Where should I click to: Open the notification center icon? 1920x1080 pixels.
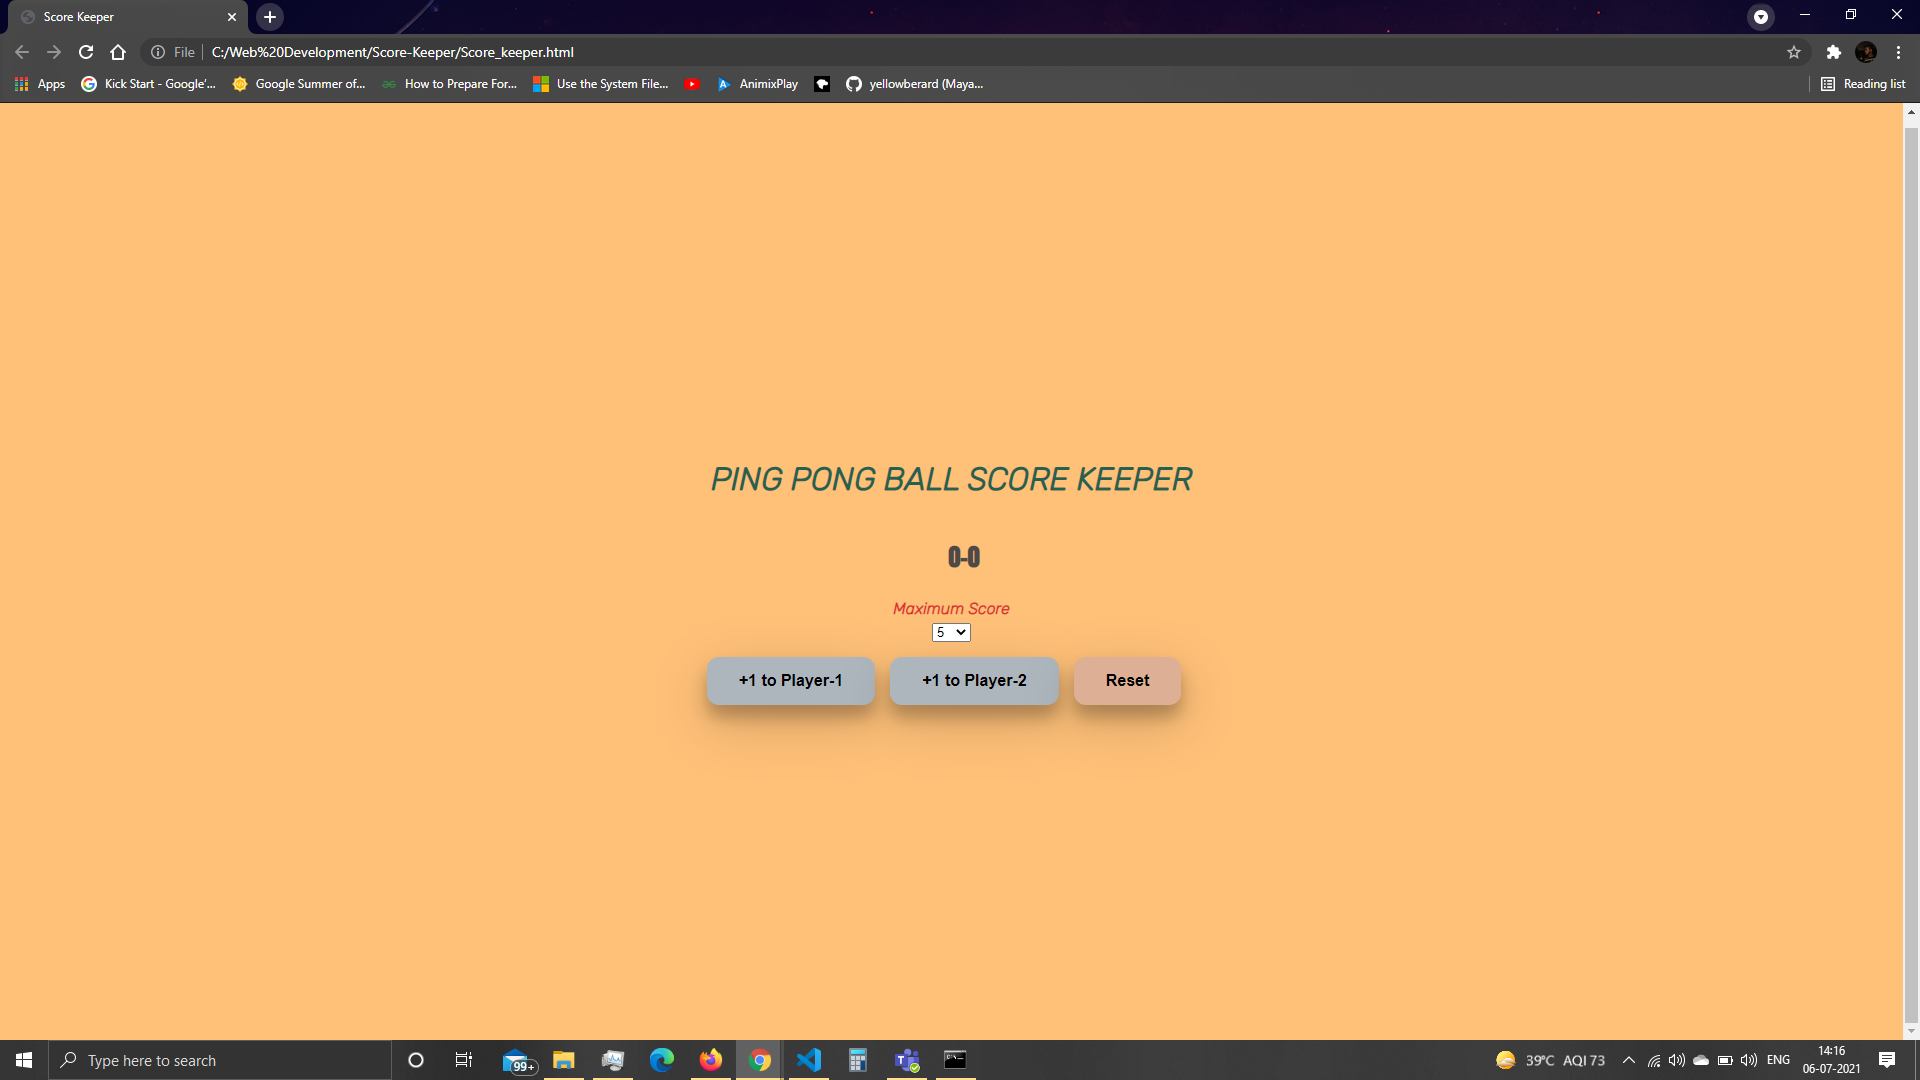pos(1887,1060)
